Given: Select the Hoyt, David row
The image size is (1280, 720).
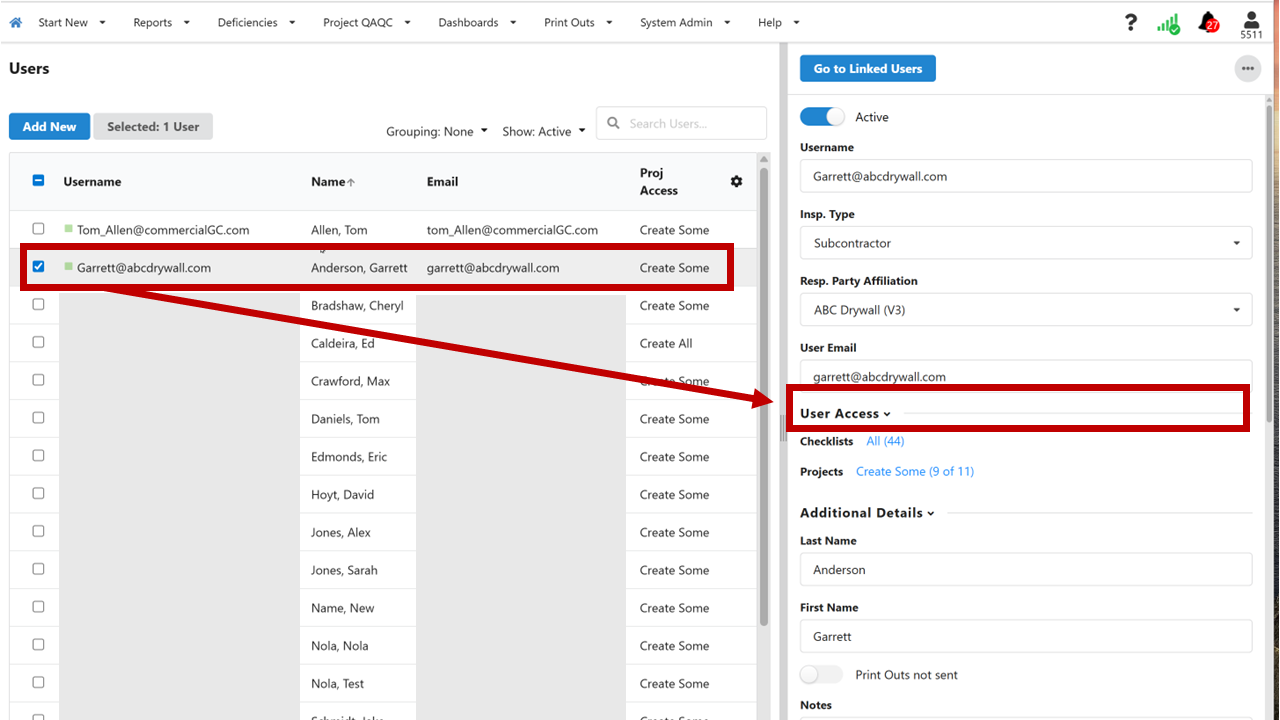Looking at the screenshot, I should [x=383, y=495].
